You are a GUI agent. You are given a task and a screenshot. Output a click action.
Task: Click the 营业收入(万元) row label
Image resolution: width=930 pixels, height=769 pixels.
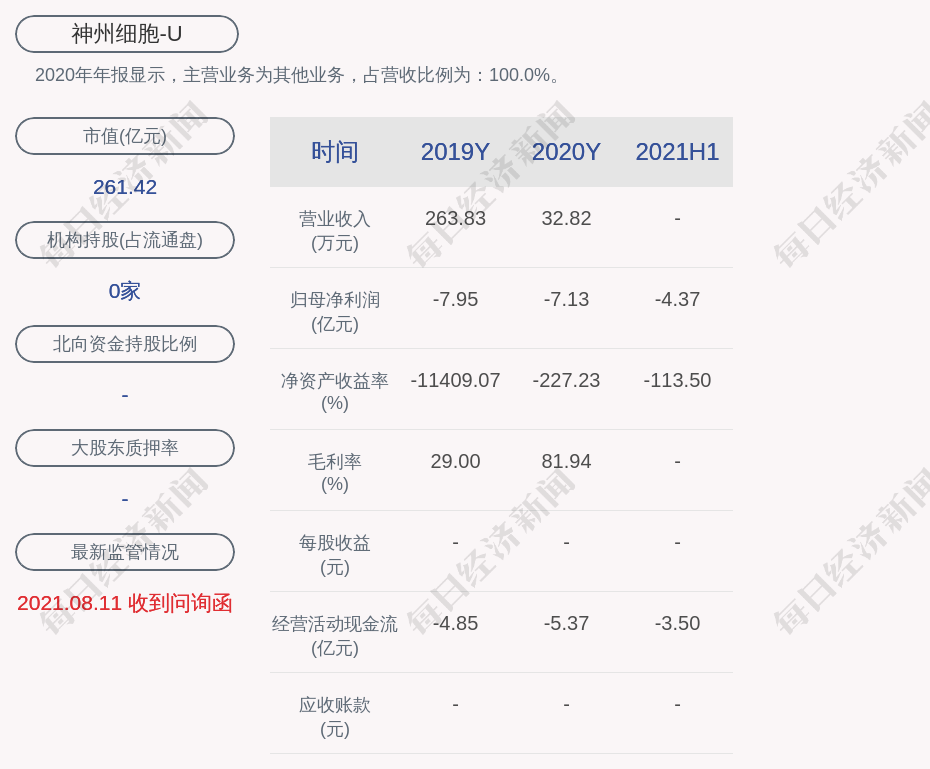[x=335, y=230]
